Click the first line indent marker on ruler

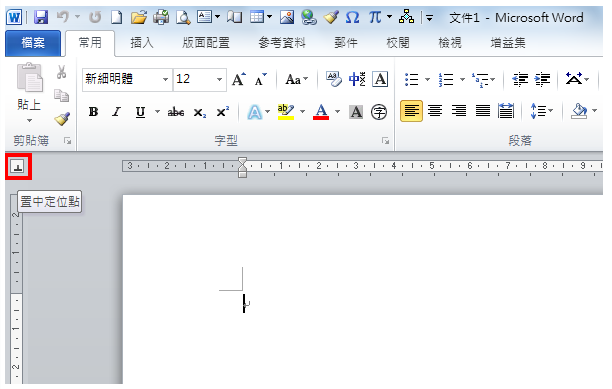(242, 162)
